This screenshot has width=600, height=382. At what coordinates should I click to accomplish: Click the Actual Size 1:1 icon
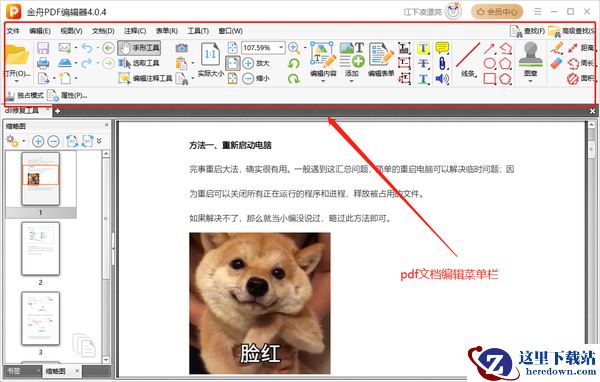(210, 54)
